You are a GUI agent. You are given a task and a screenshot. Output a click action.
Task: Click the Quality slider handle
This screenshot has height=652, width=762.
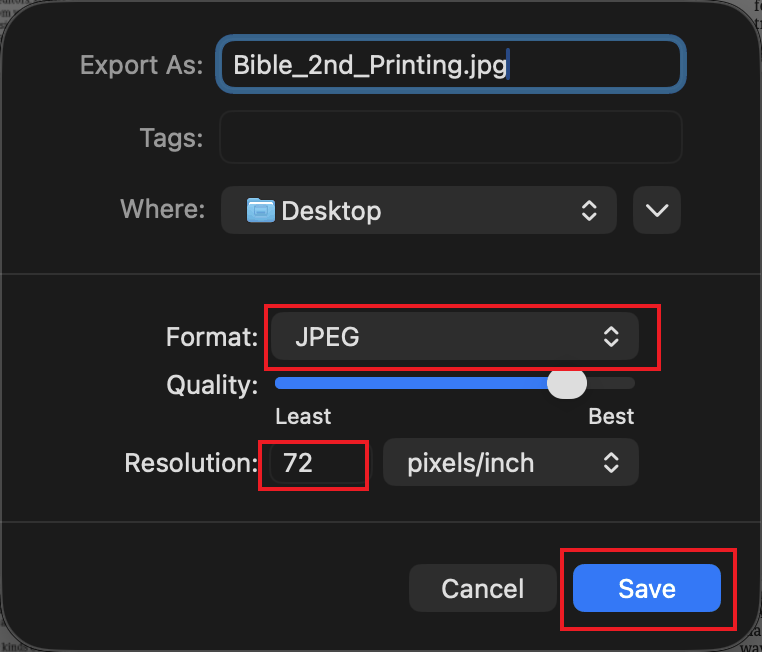(x=568, y=384)
